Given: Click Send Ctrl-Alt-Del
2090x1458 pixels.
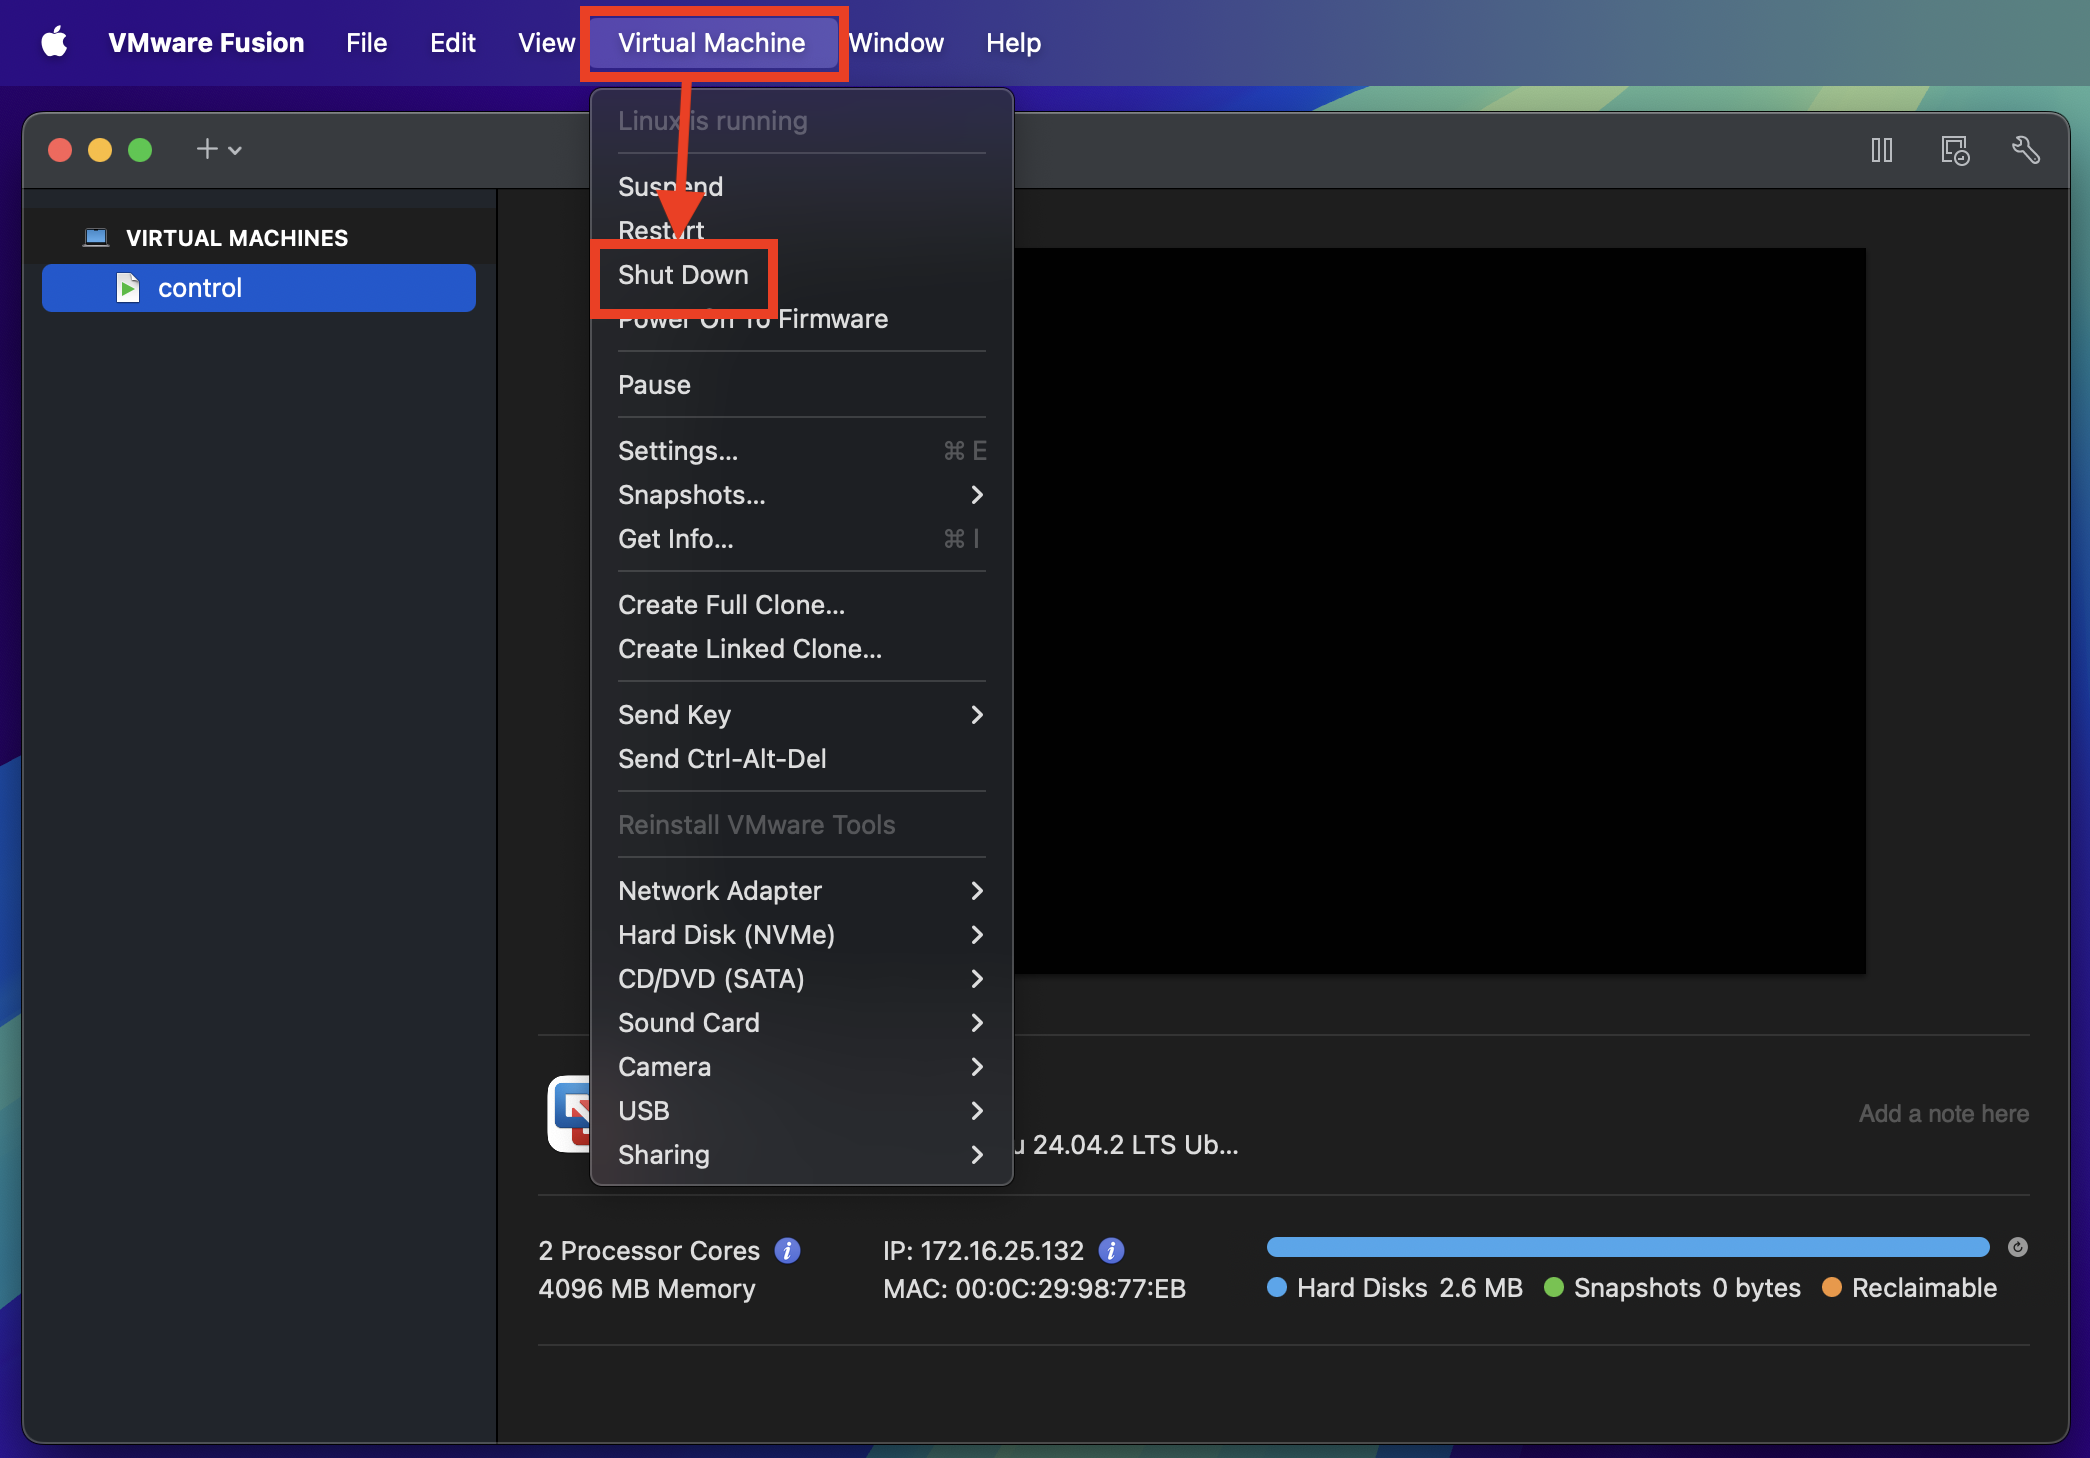Looking at the screenshot, I should [x=722, y=759].
